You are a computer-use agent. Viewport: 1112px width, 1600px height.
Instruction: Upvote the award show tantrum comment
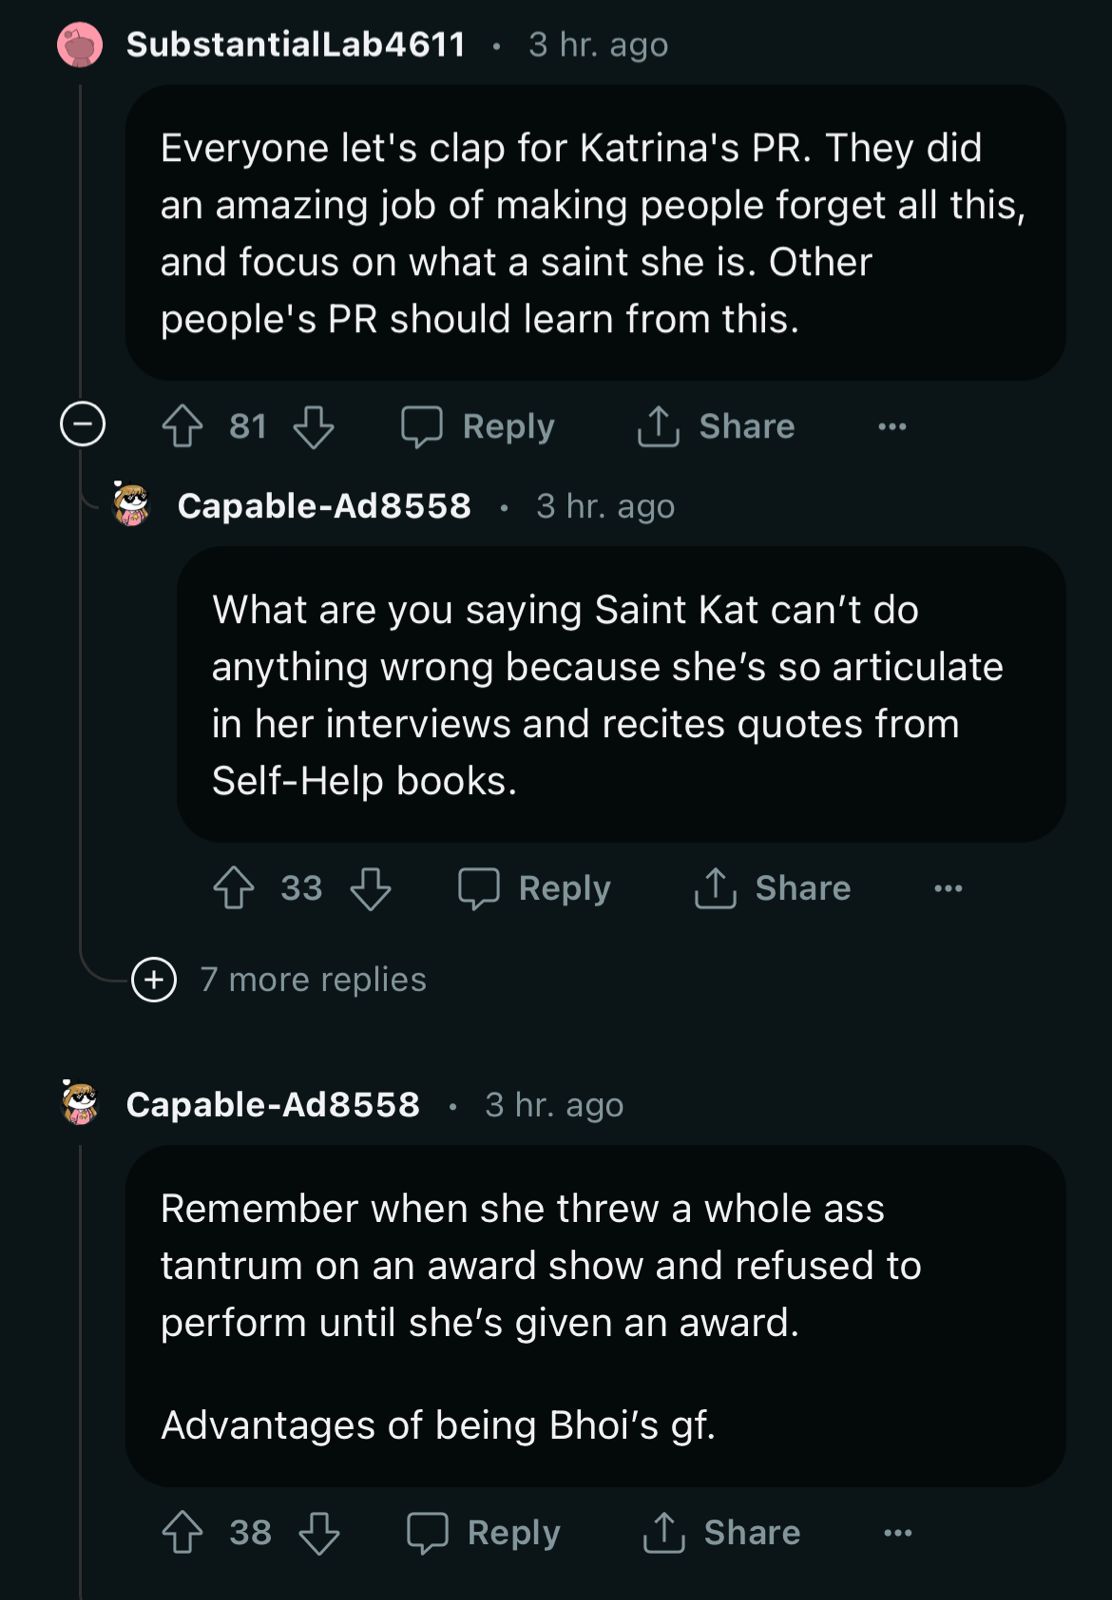pyautogui.click(x=182, y=1532)
